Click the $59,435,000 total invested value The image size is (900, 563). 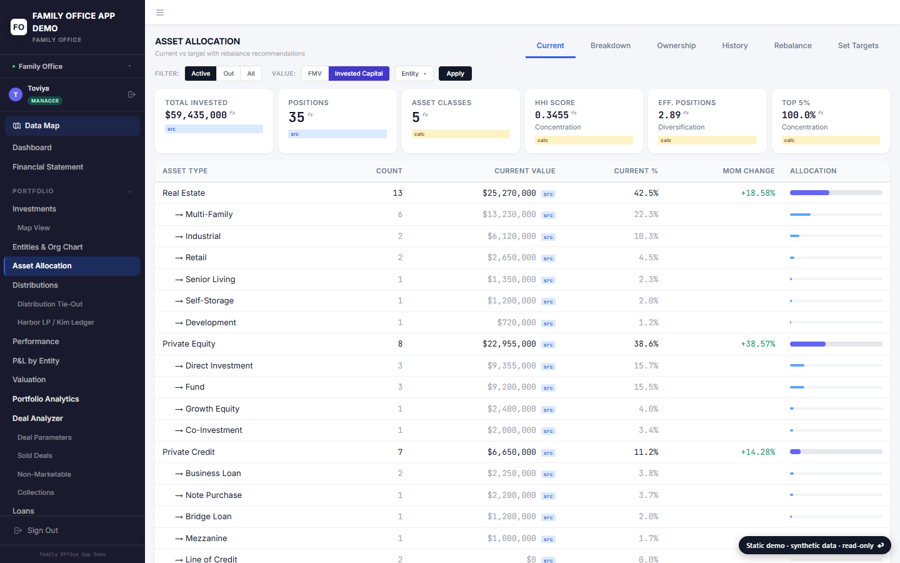tap(196, 115)
